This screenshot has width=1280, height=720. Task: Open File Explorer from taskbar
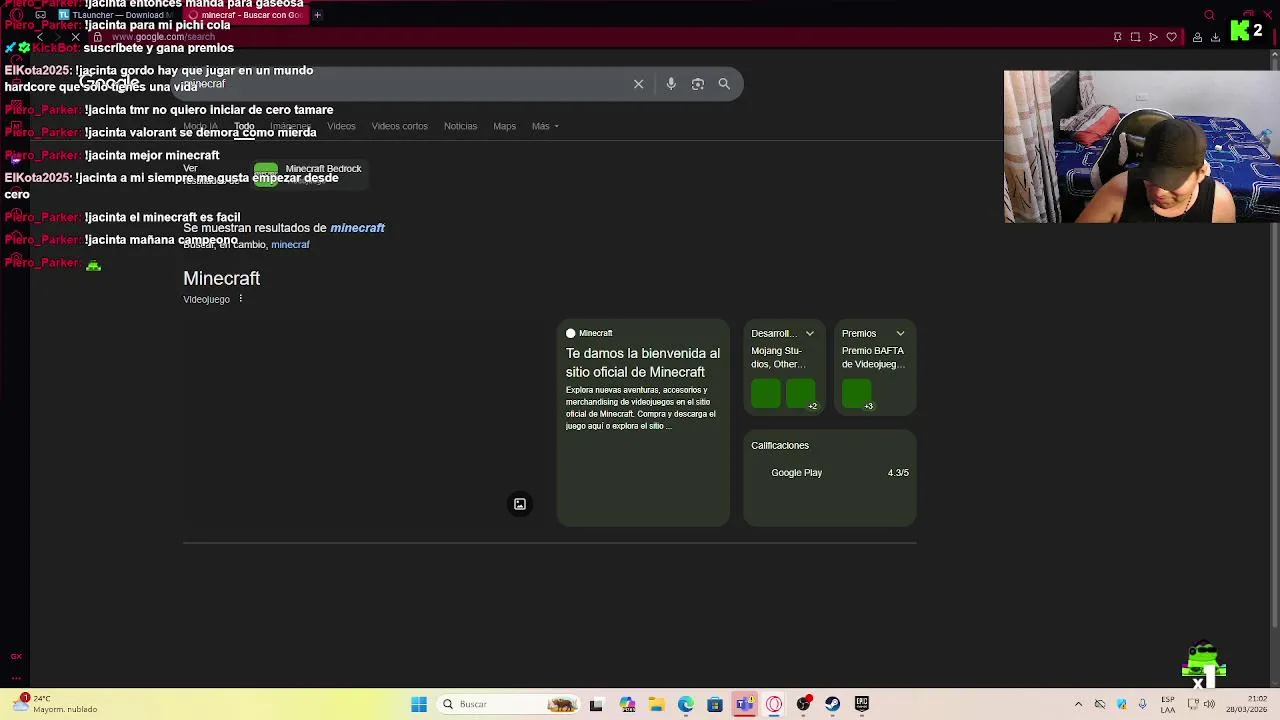pyautogui.click(x=656, y=704)
